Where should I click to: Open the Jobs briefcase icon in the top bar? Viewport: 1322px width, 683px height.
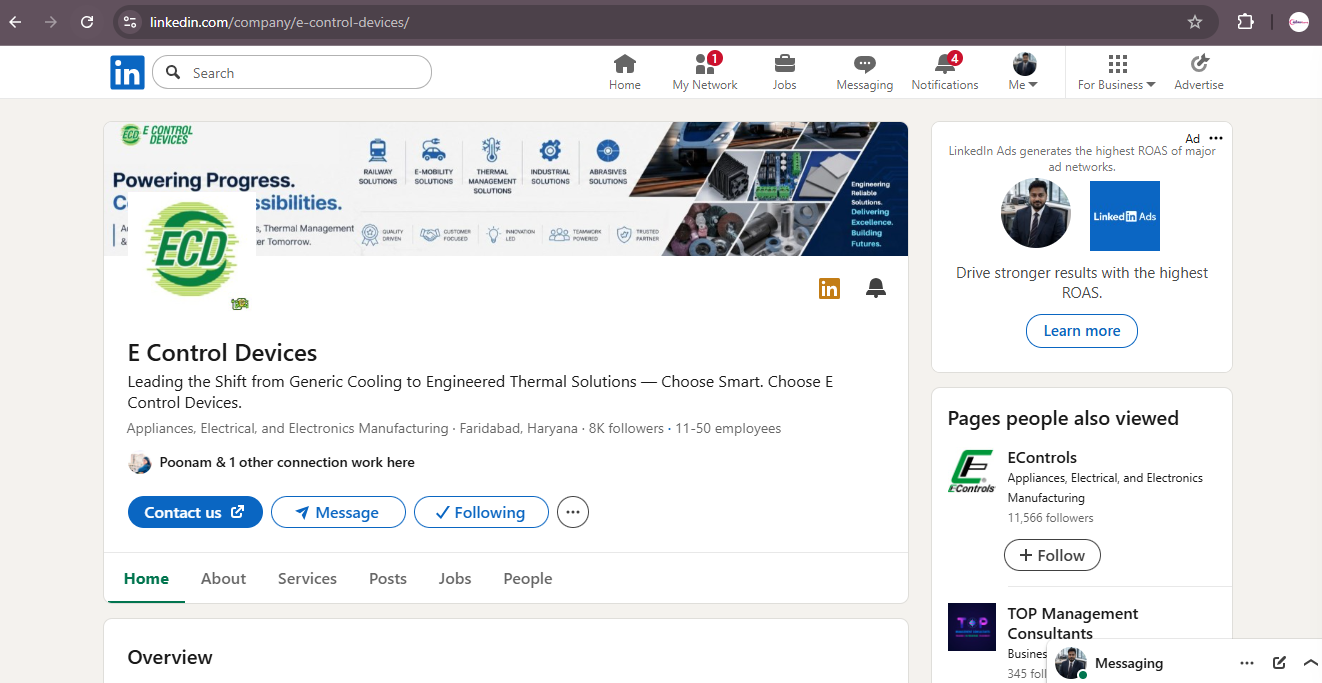(x=785, y=72)
